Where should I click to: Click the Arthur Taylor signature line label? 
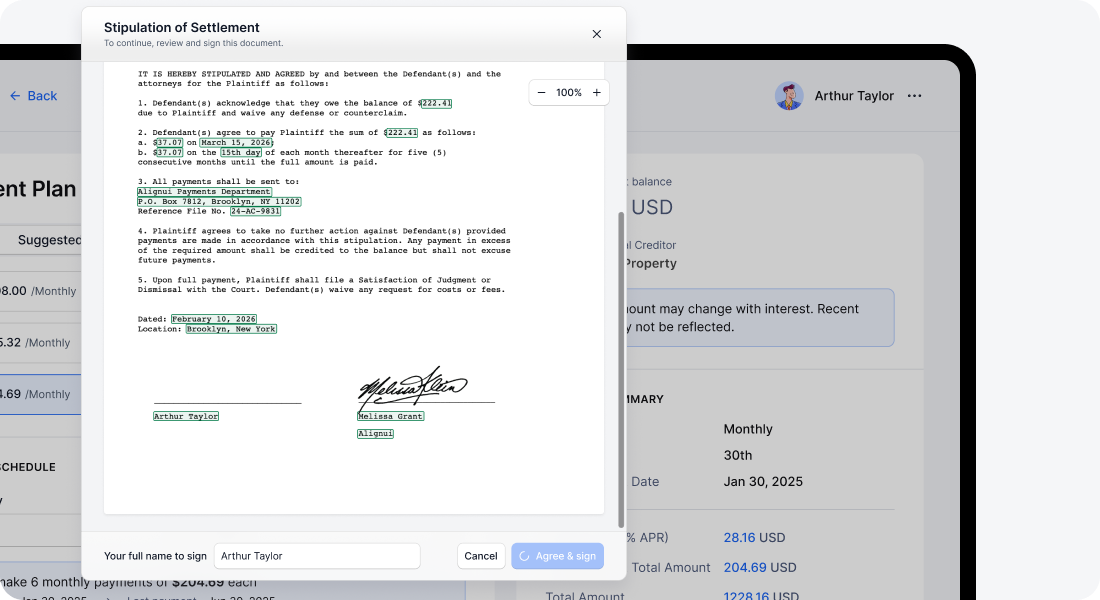(186, 416)
